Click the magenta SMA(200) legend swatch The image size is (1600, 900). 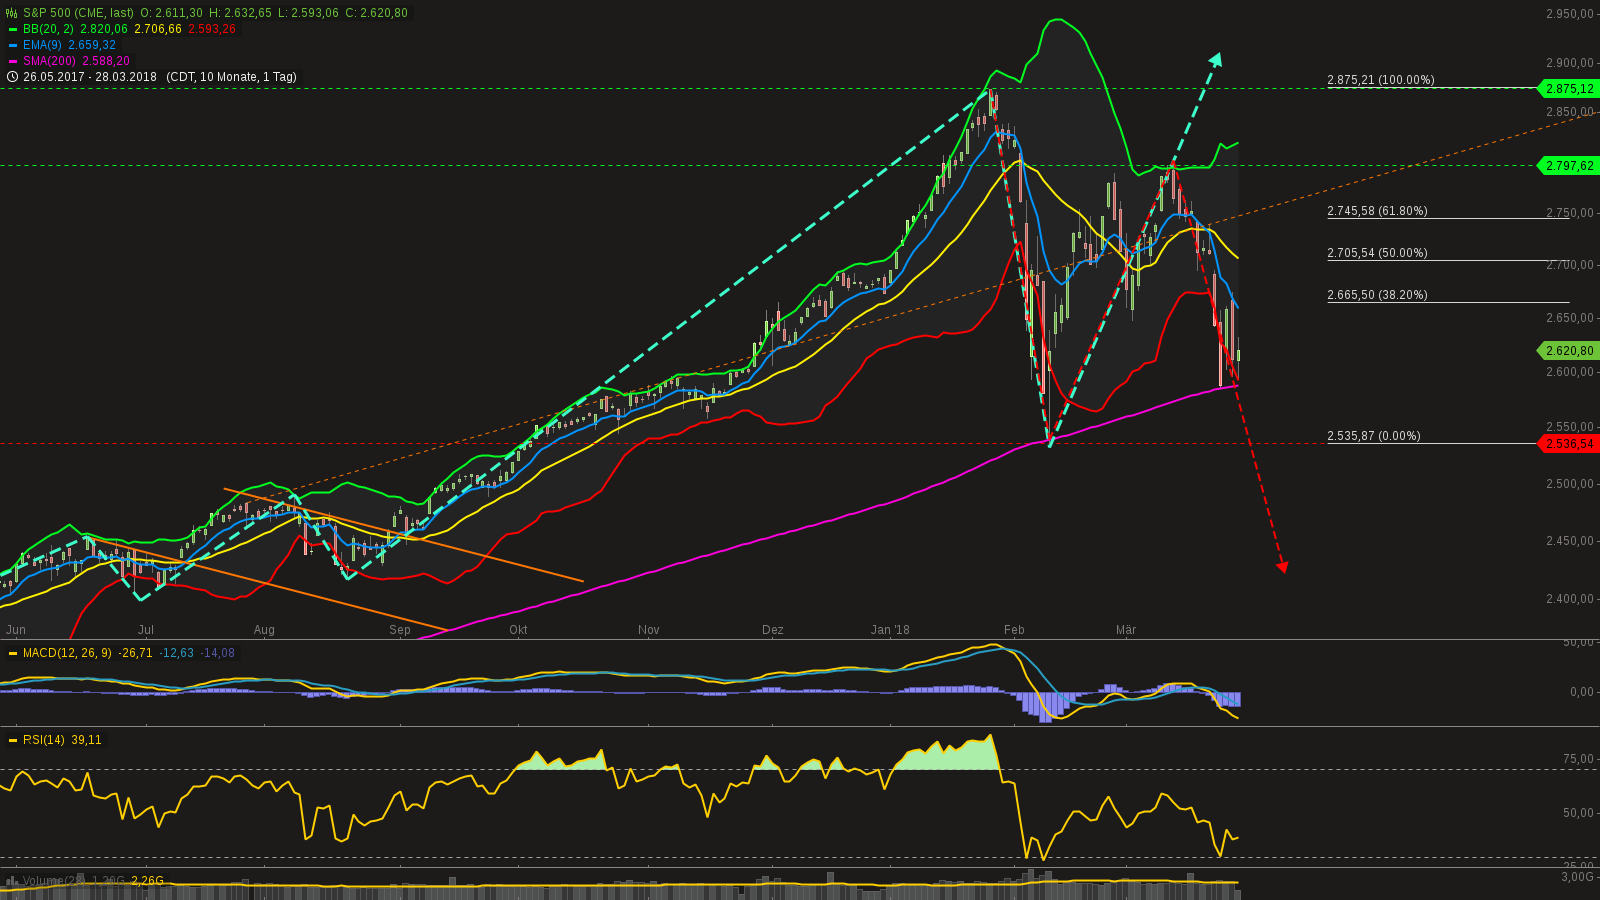tap(13, 61)
